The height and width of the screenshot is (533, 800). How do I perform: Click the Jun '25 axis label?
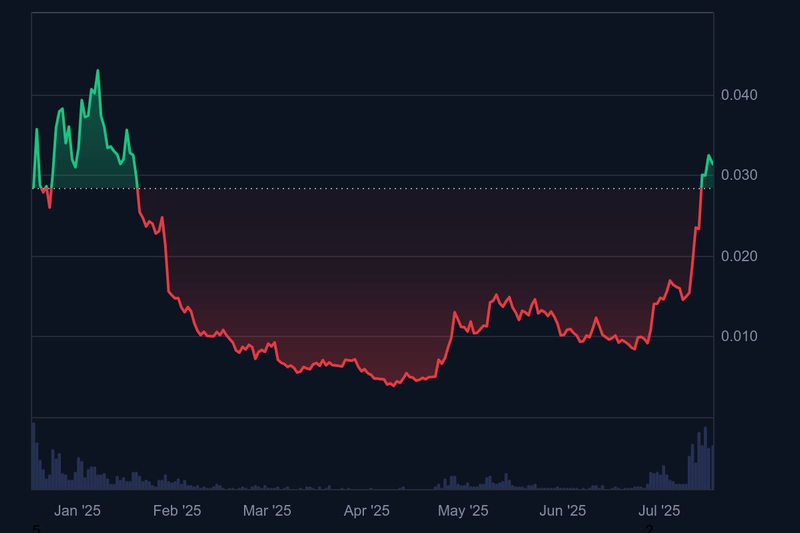[x=563, y=511]
